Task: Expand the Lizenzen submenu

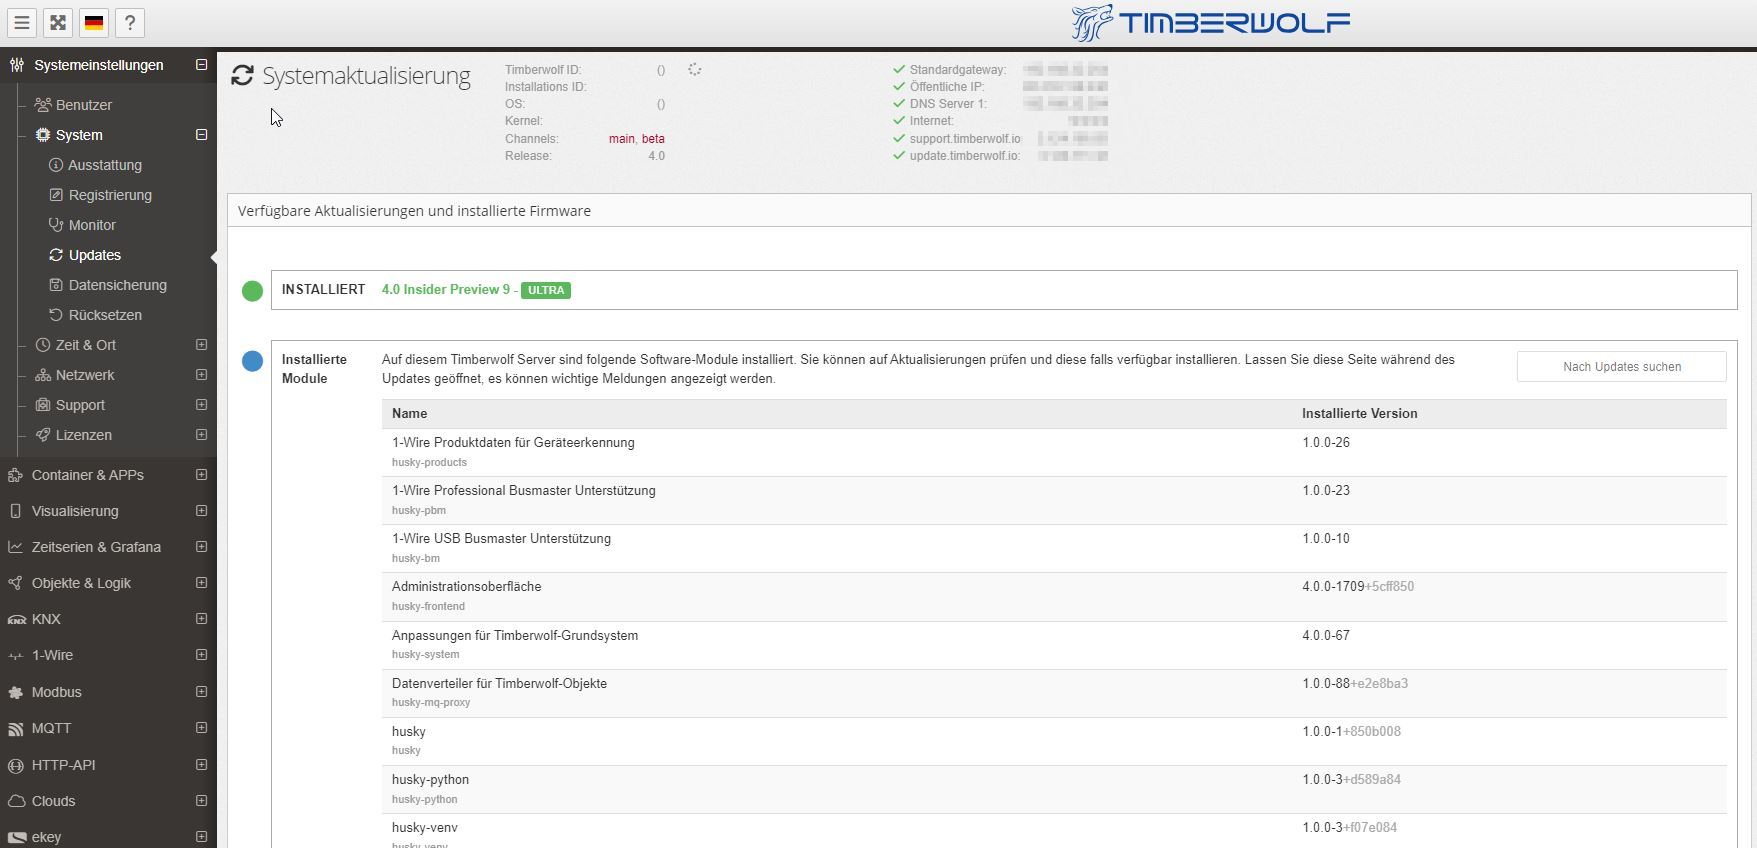Action: [201, 435]
